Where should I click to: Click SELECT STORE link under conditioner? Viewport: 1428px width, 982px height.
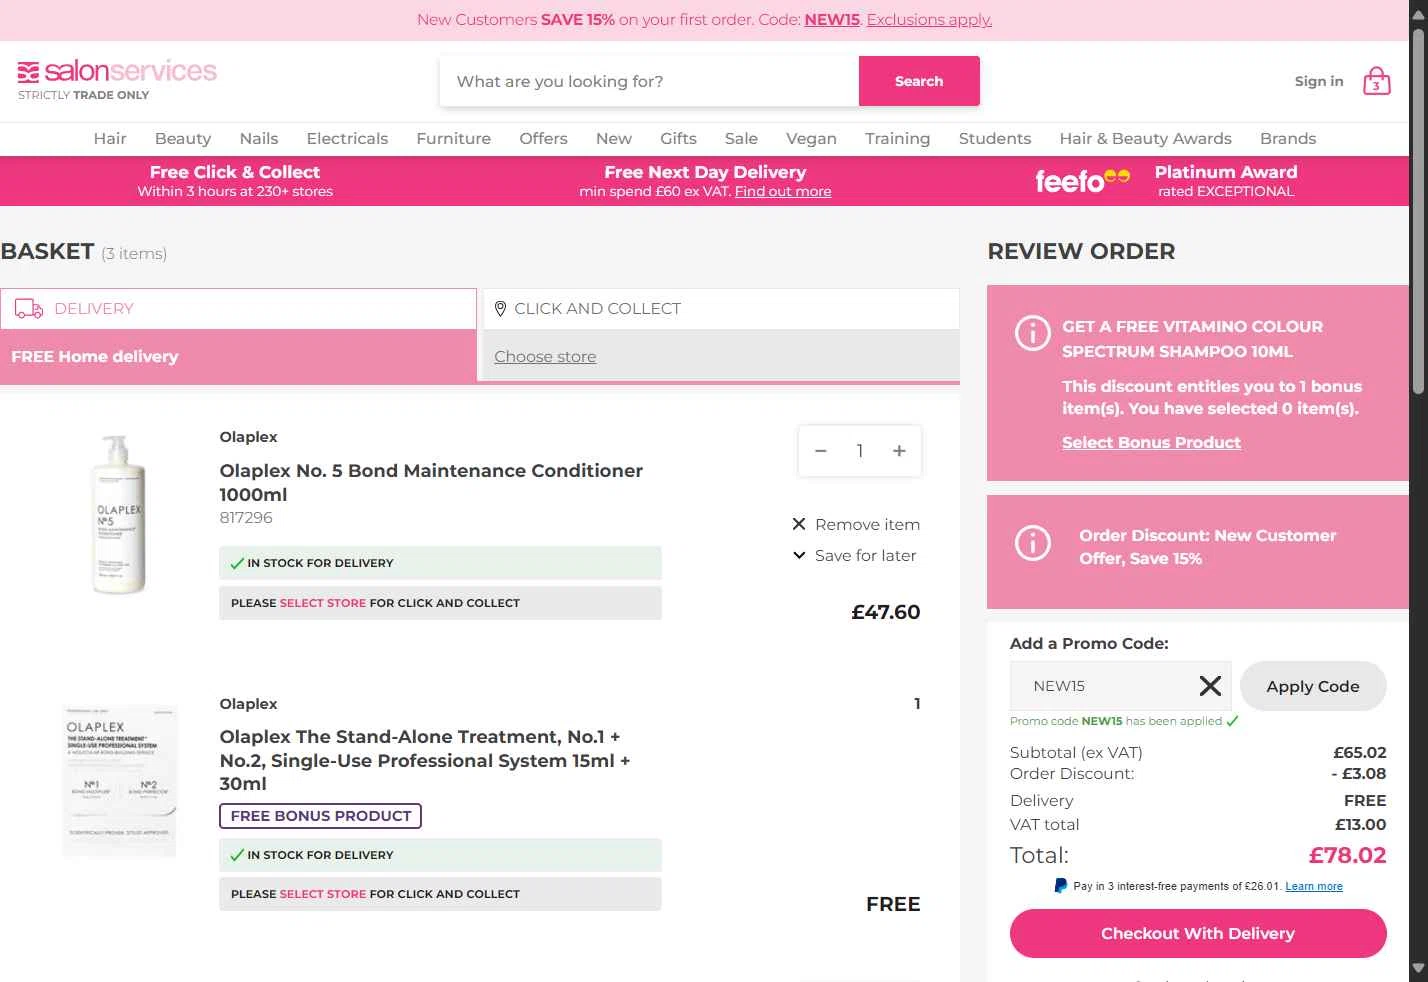pyautogui.click(x=323, y=603)
